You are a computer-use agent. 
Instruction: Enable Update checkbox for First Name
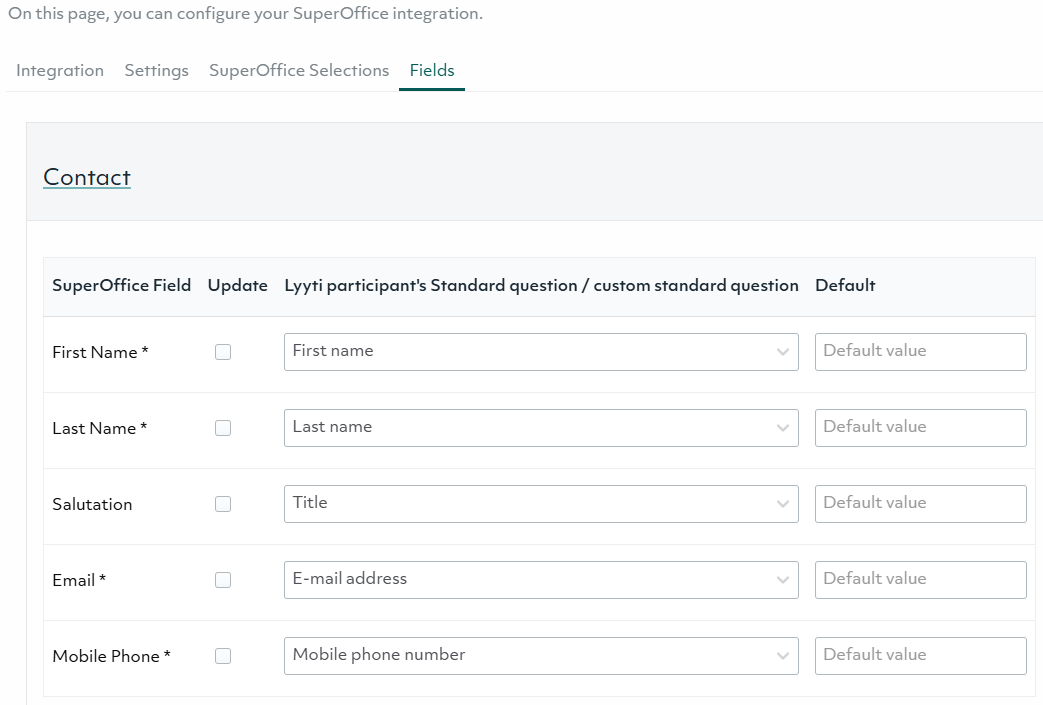(x=223, y=352)
